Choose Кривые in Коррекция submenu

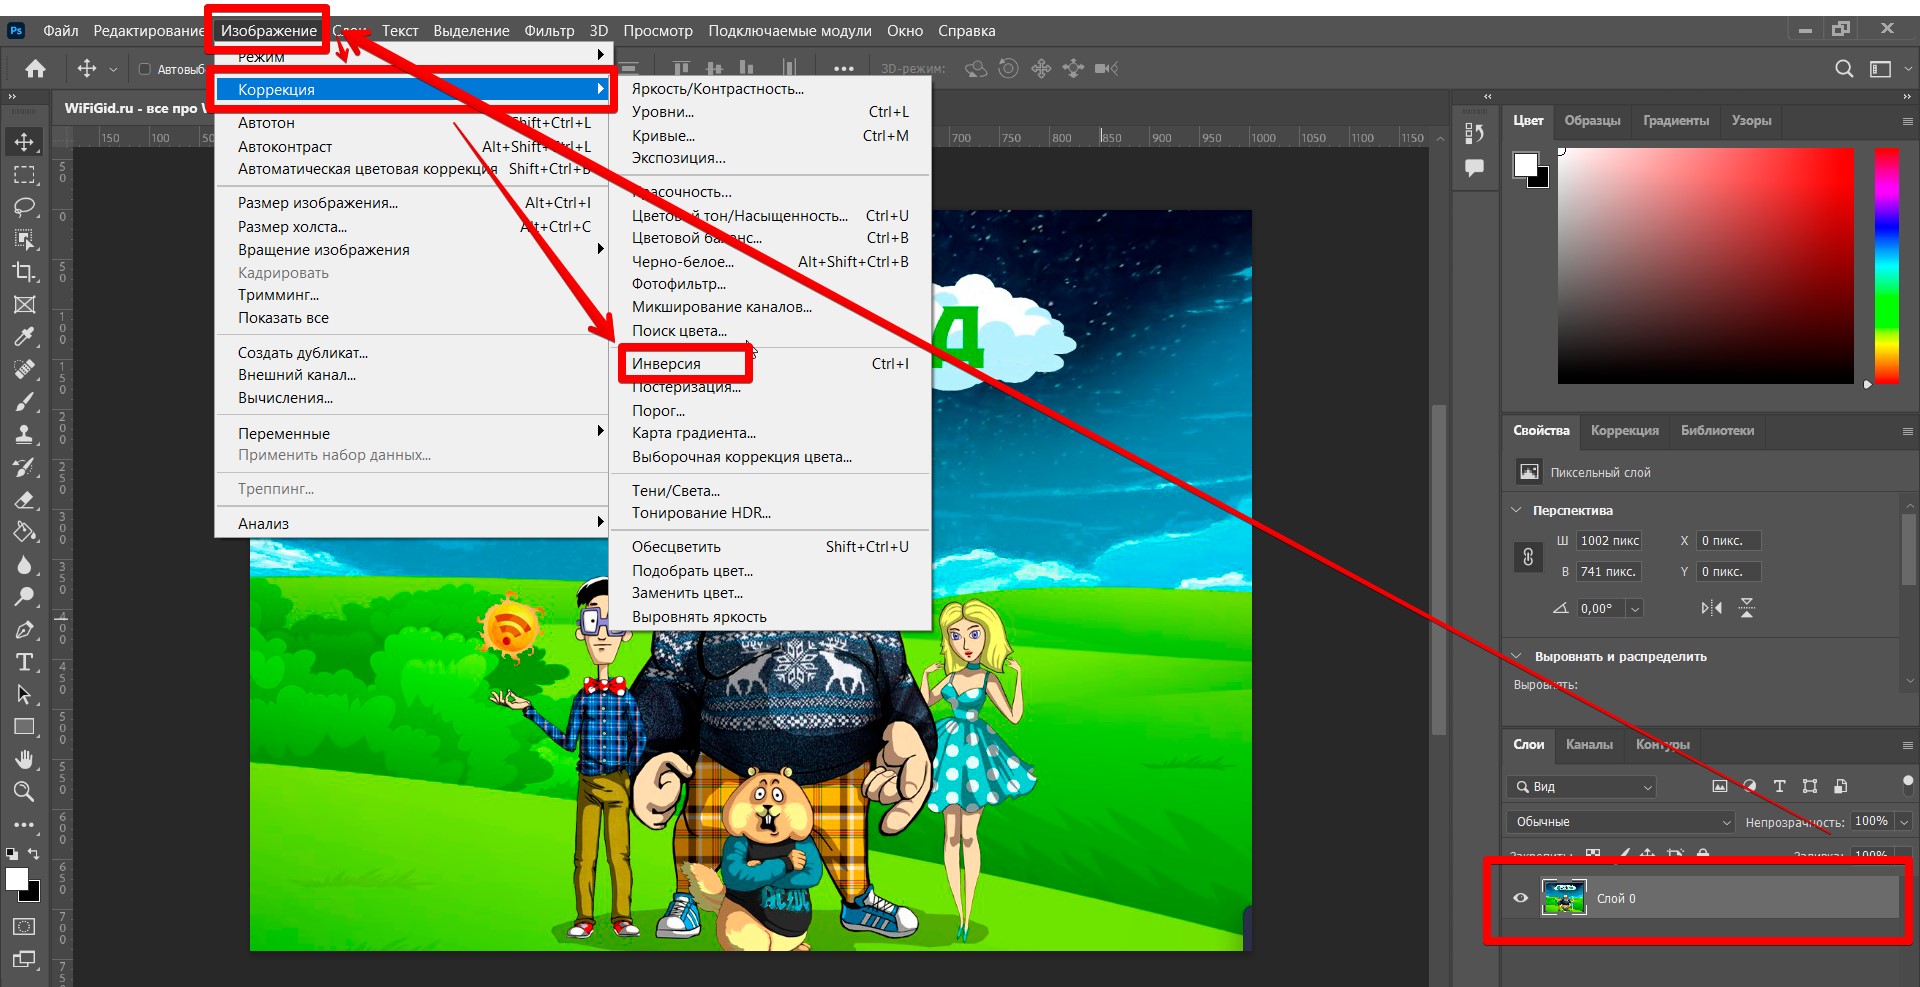click(770, 136)
